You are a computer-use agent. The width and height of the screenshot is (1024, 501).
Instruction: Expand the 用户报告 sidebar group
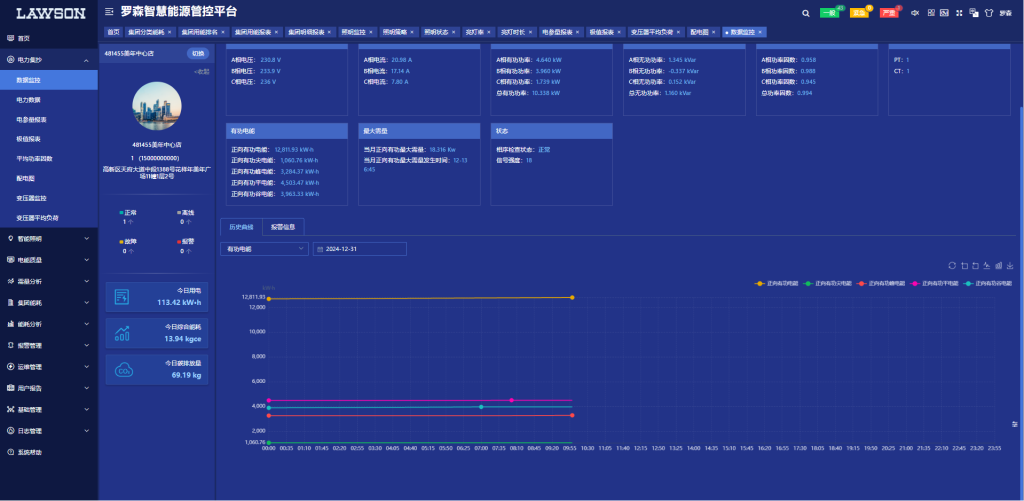coord(48,388)
